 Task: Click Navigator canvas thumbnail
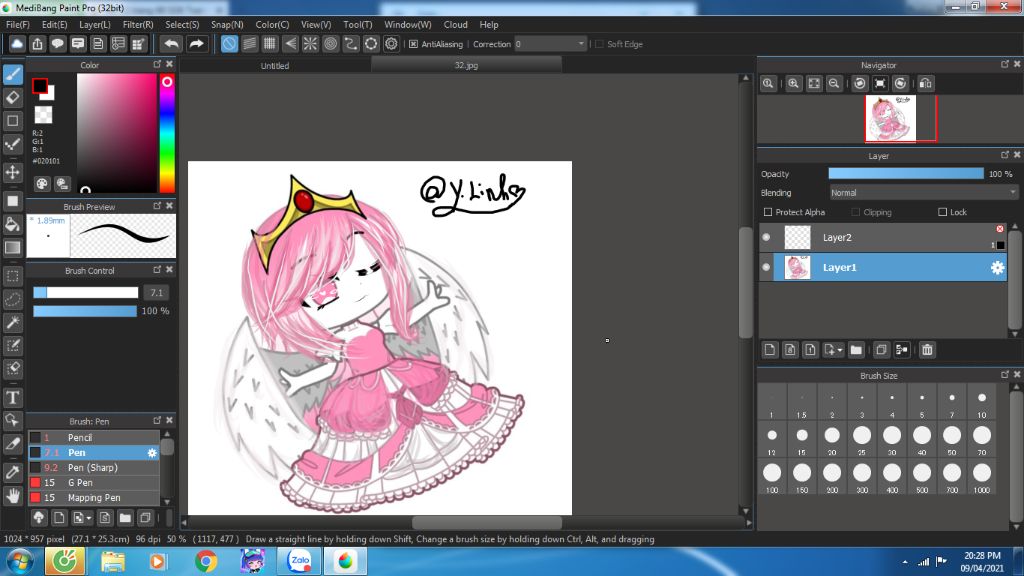click(891, 118)
